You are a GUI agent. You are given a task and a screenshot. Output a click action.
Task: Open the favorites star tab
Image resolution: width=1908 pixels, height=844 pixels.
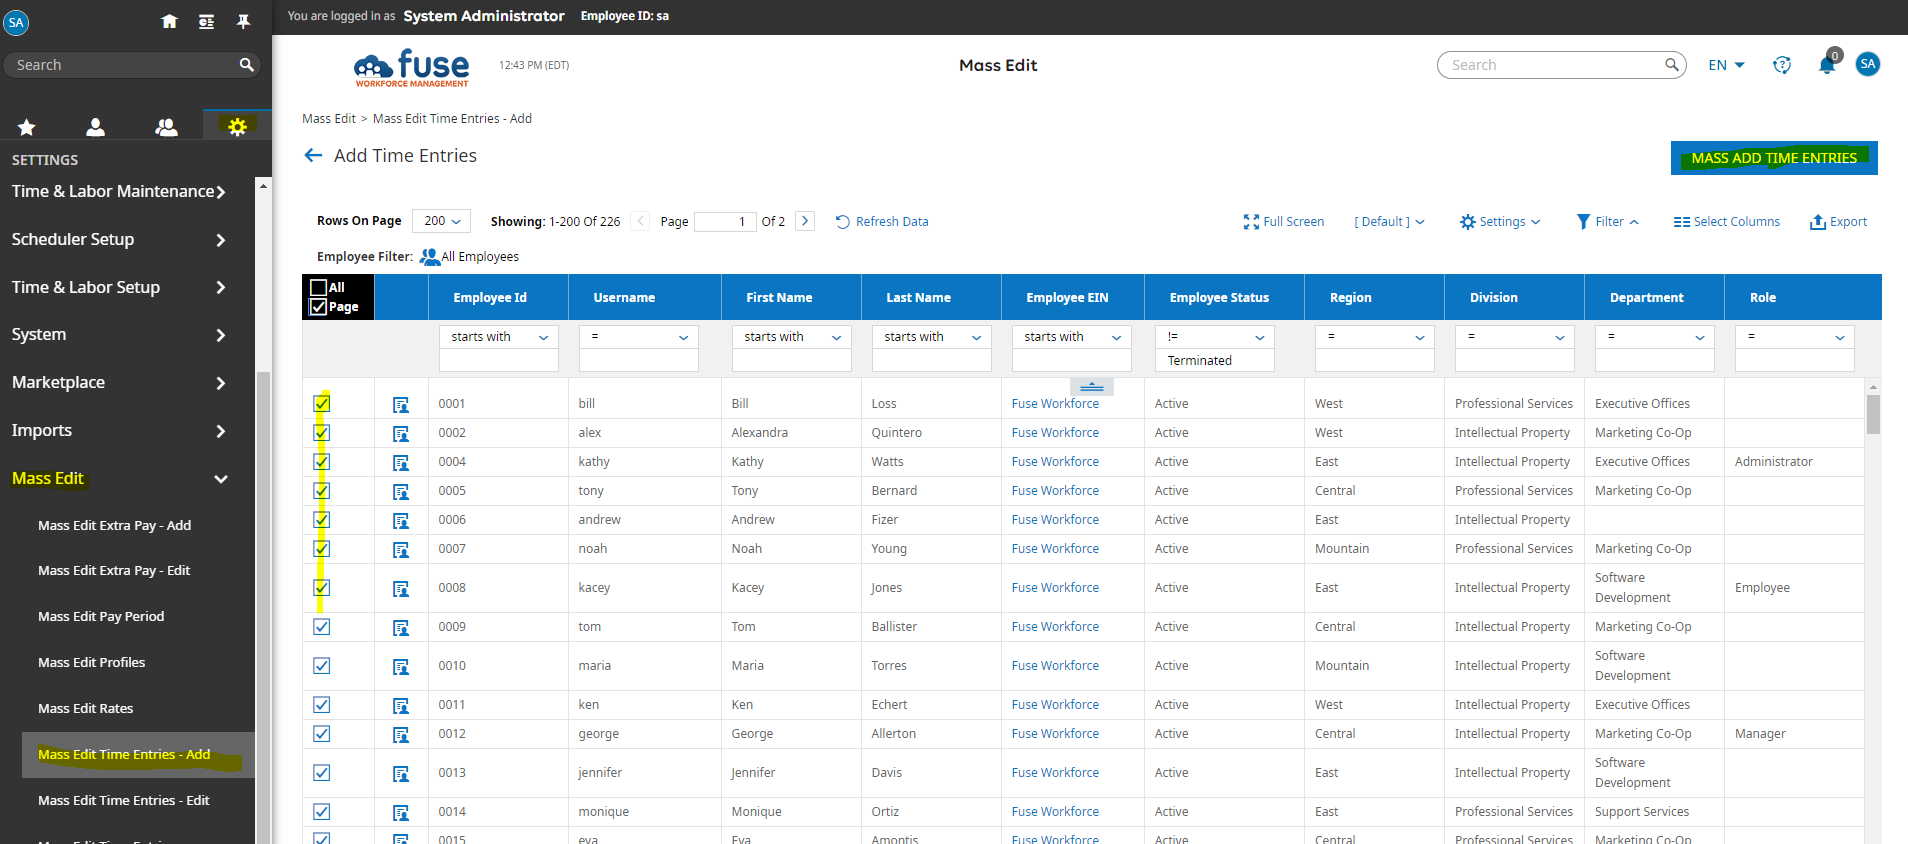click(27, 127)
